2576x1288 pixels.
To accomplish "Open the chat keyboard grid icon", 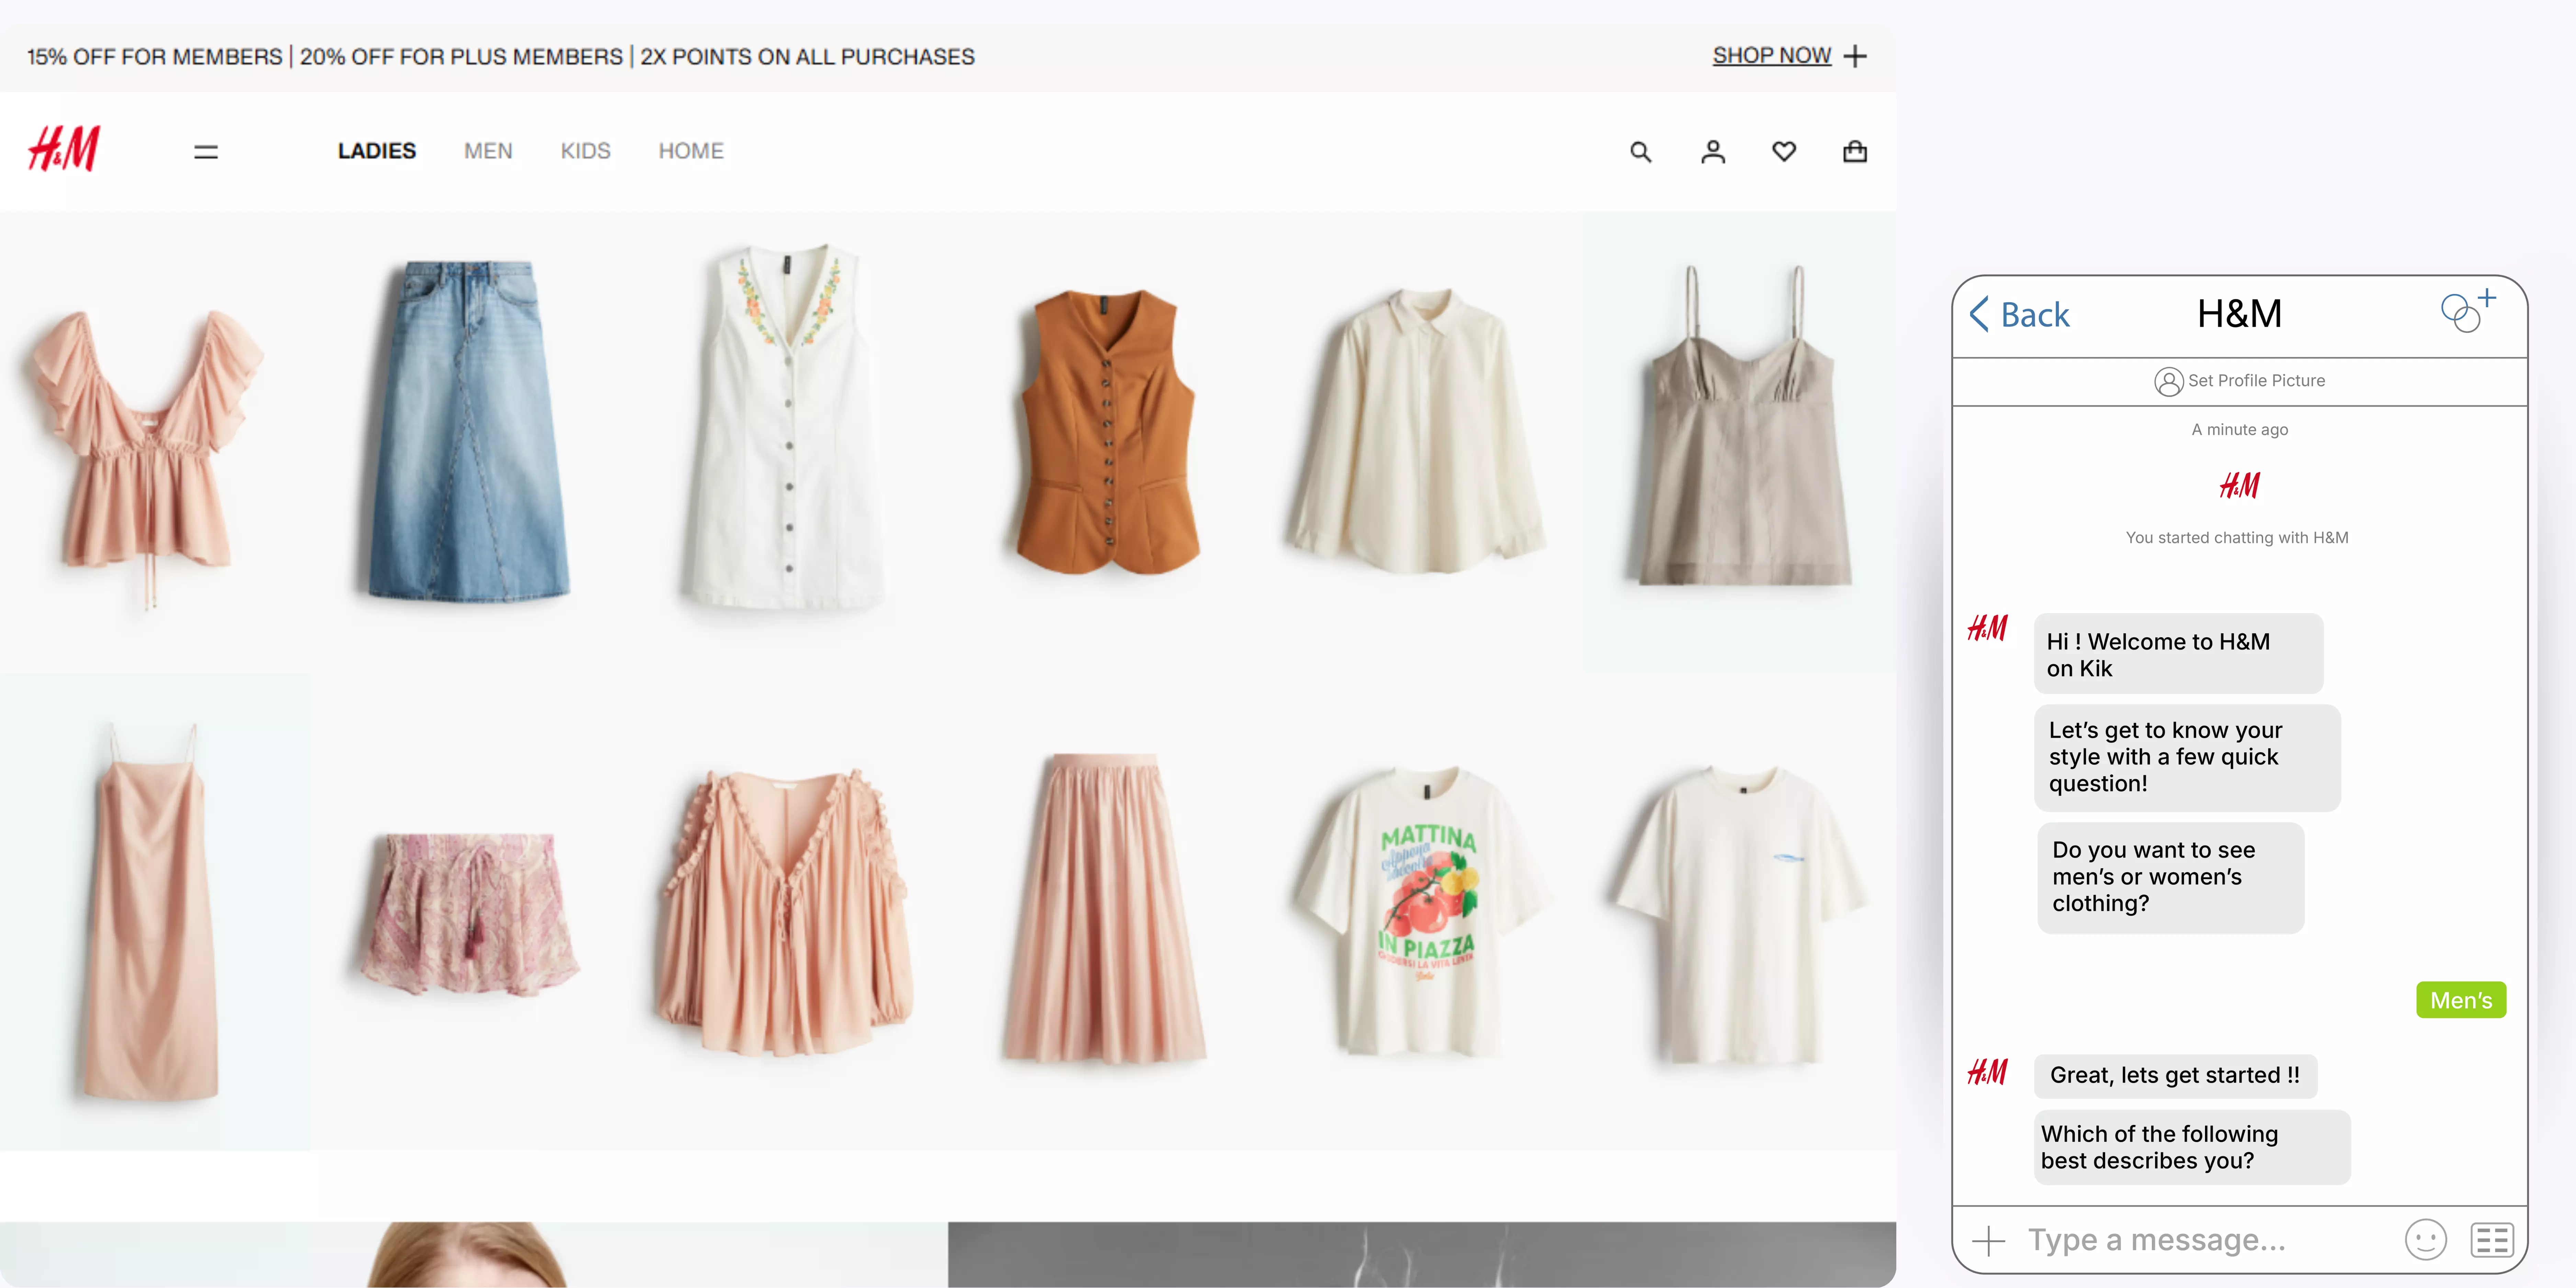I will tap(2491, 1240).
